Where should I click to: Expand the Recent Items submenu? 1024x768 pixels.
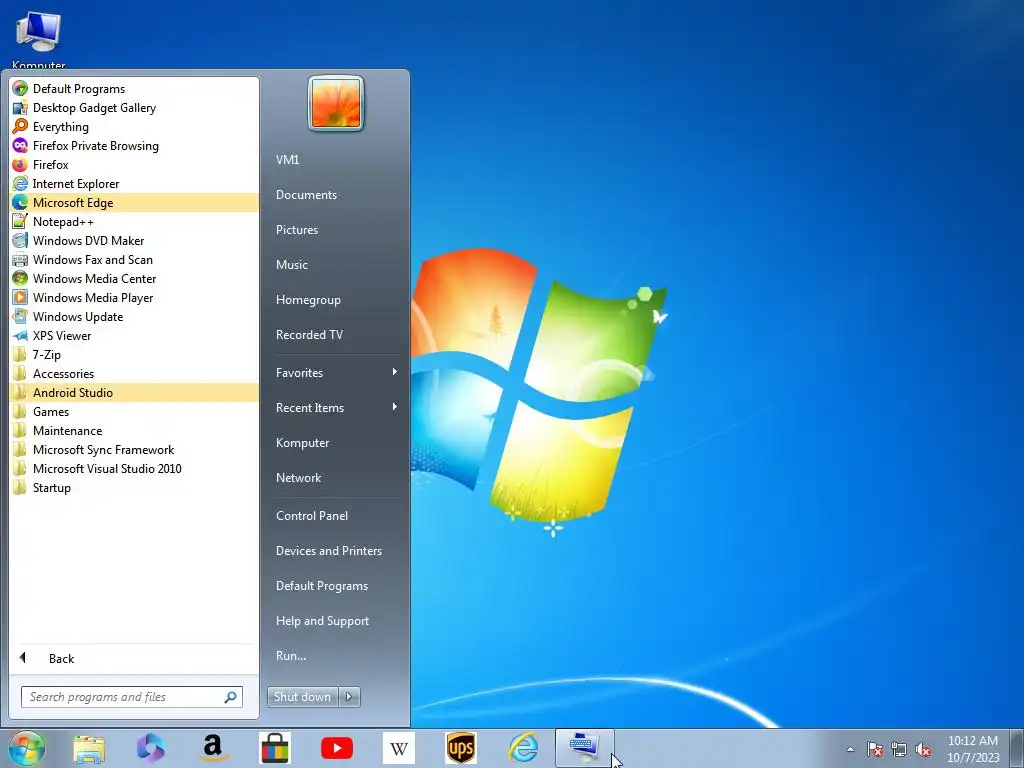click(336, 408)
